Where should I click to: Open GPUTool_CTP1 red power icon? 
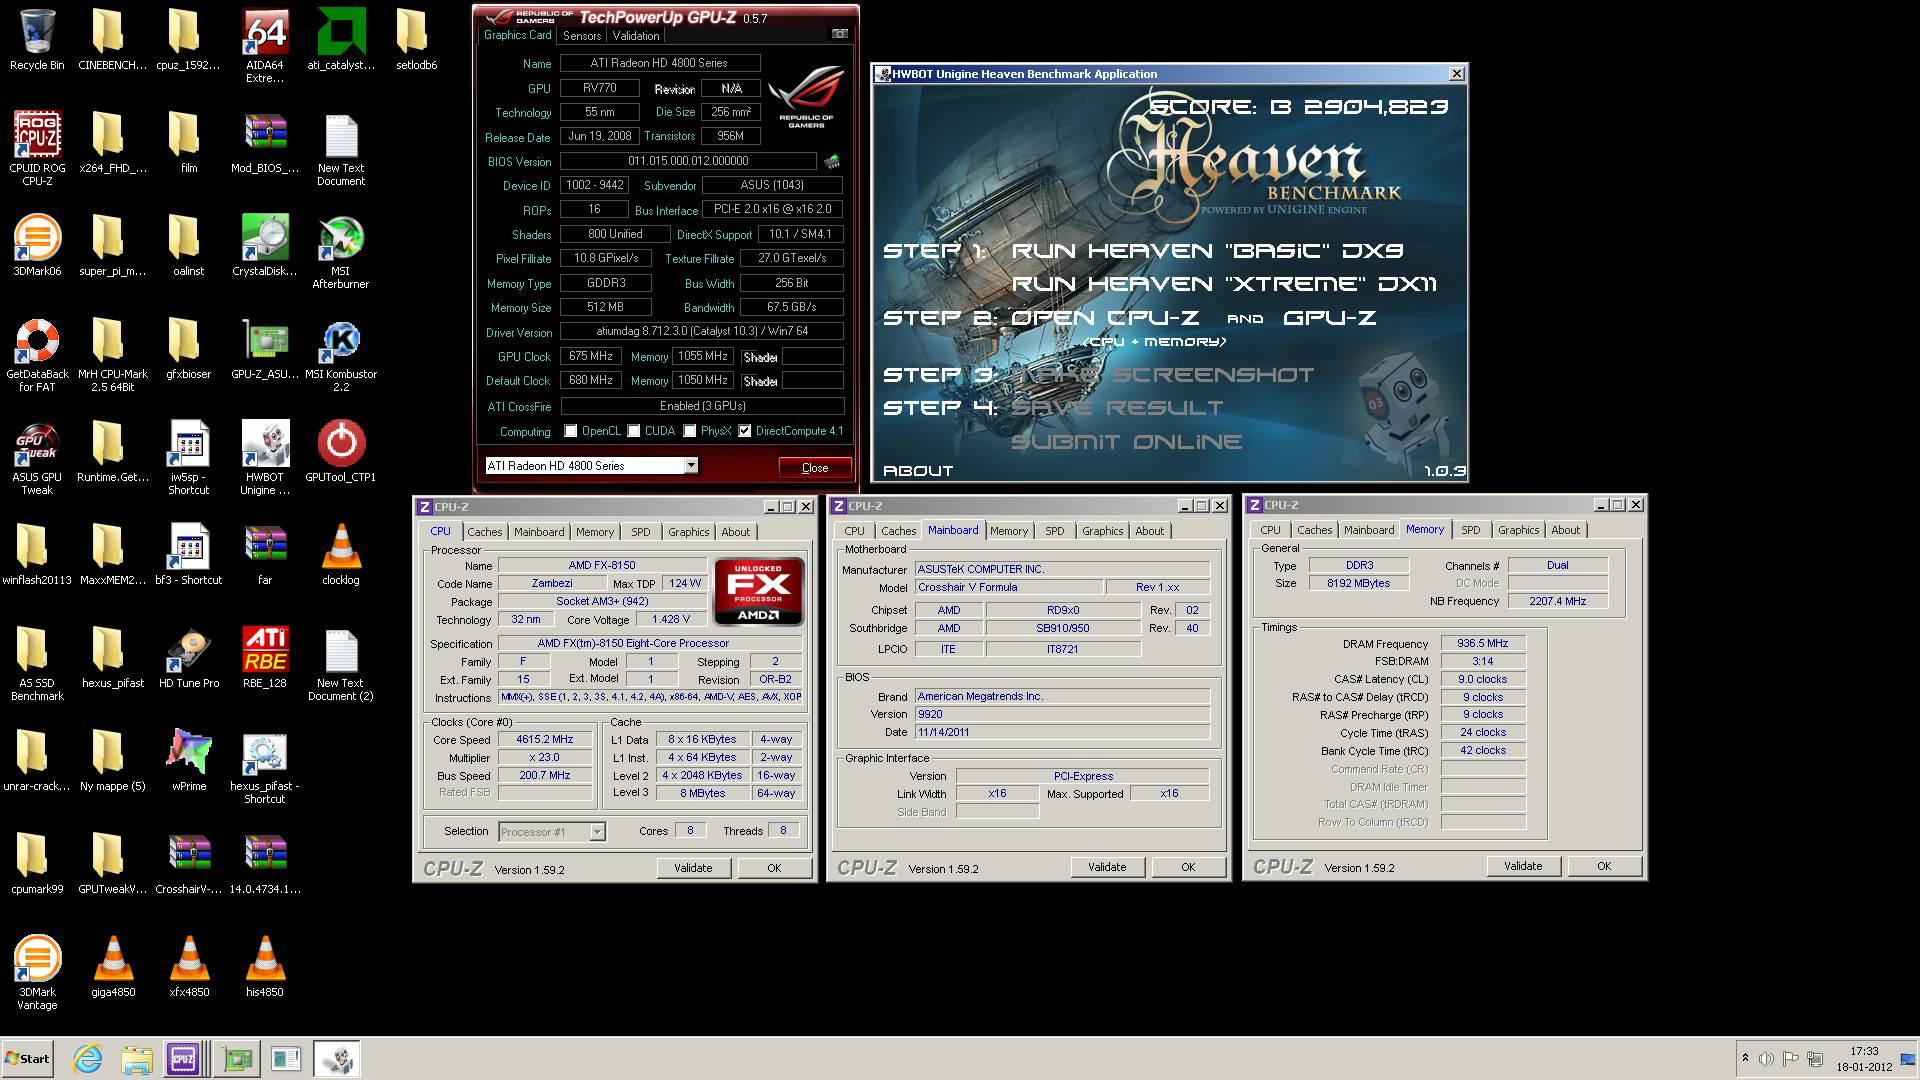[341, 451]
